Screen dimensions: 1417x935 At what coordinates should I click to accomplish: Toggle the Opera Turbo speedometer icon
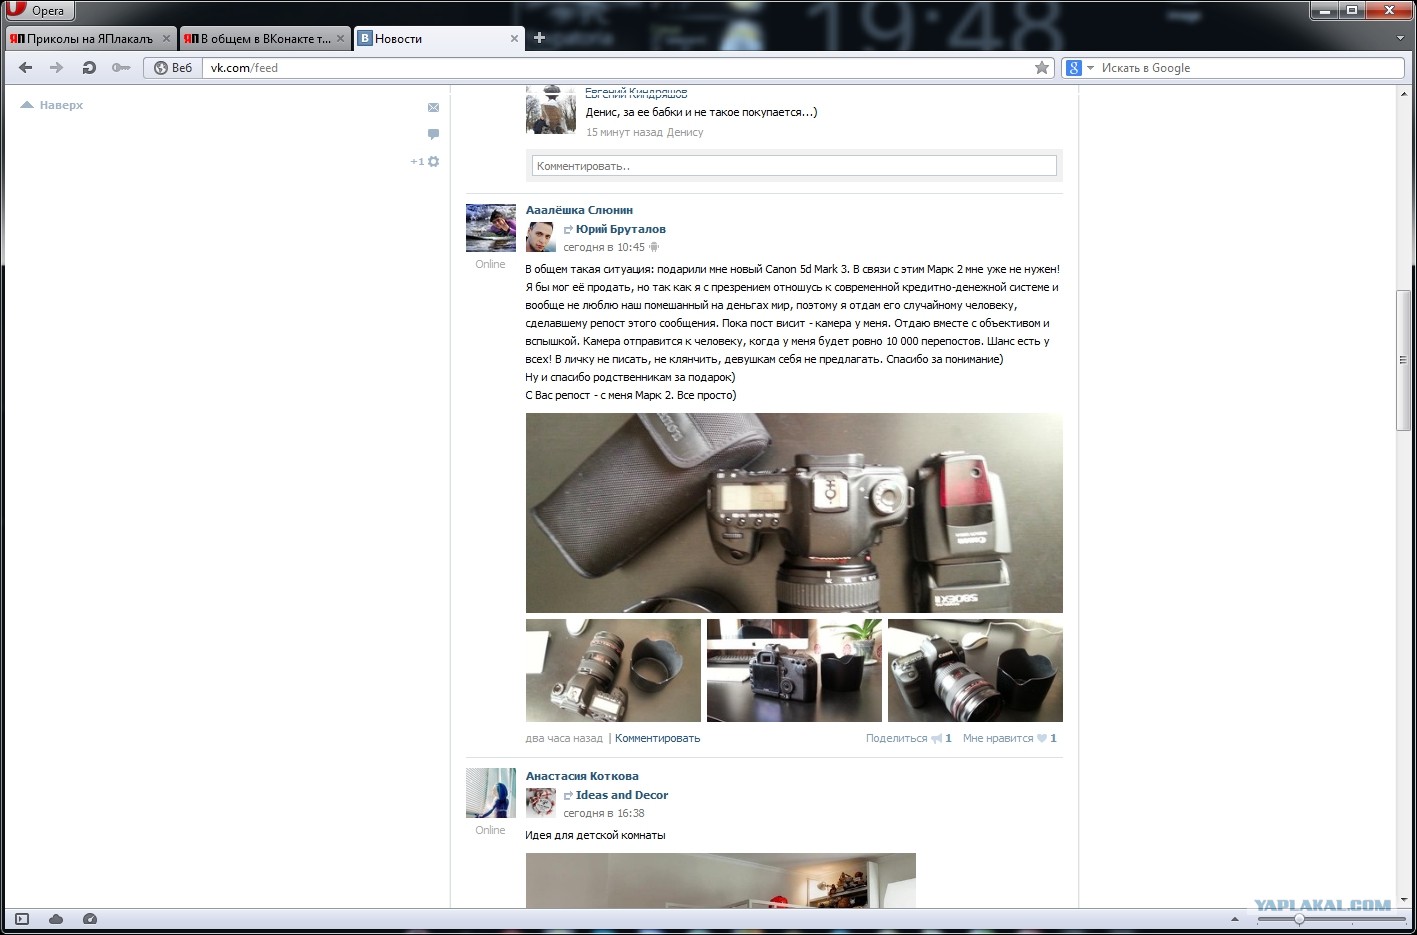[90, 919]
